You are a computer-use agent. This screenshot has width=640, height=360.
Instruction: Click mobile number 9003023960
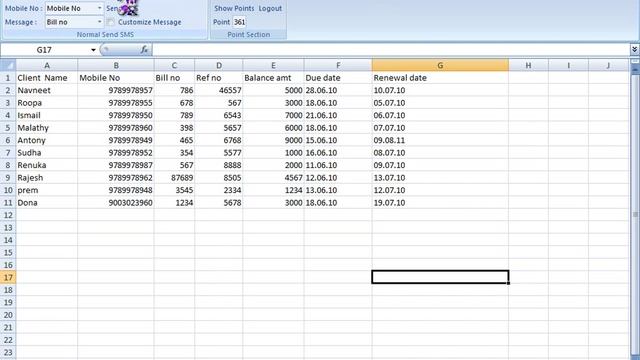(x=116, y=202)
